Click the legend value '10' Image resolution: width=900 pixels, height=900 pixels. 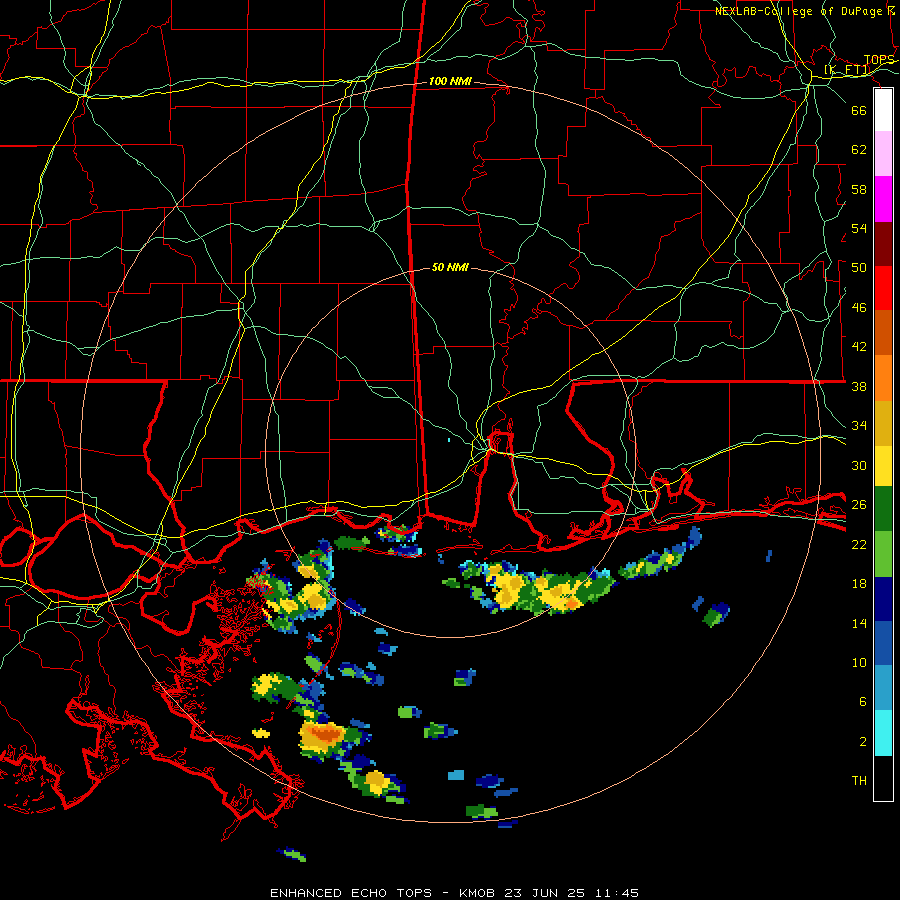(x=859, y=662)
